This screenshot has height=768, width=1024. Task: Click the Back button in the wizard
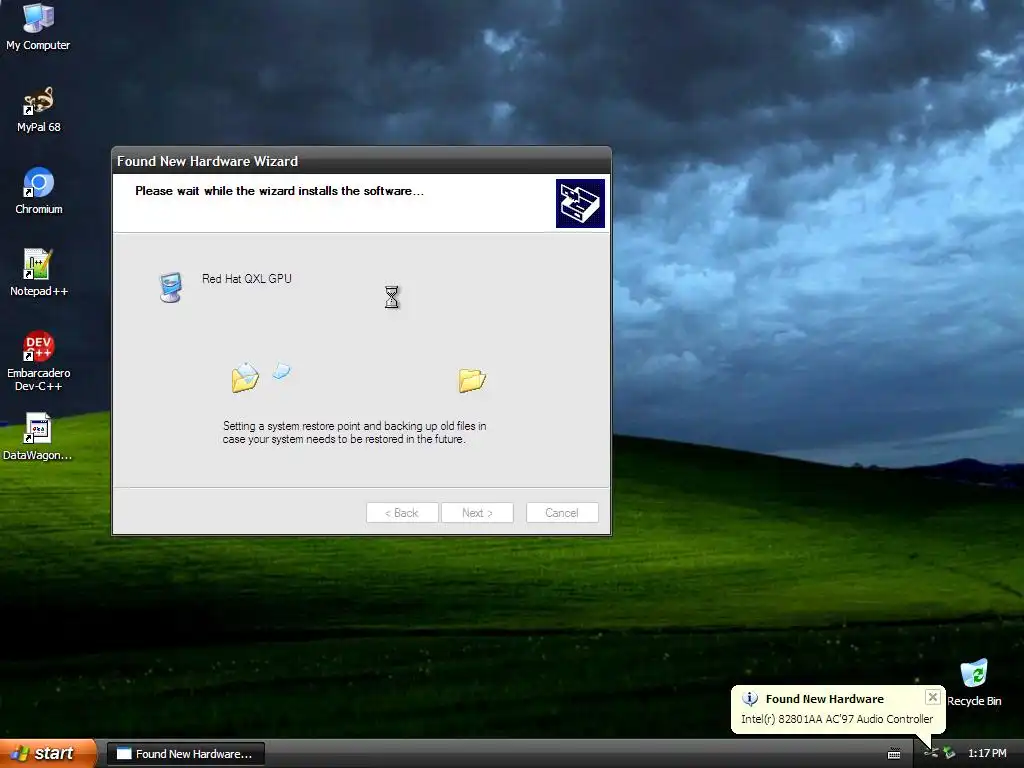[402, 513]
